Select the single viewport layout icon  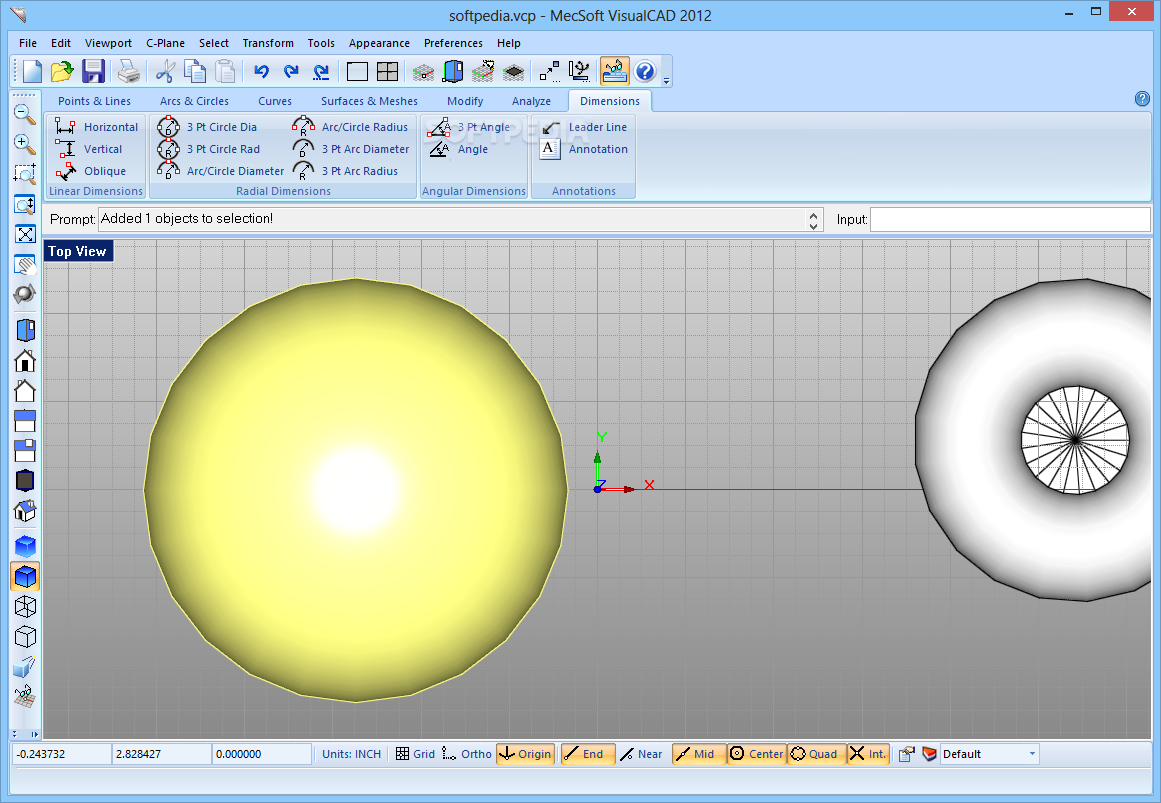pos(357,71)
